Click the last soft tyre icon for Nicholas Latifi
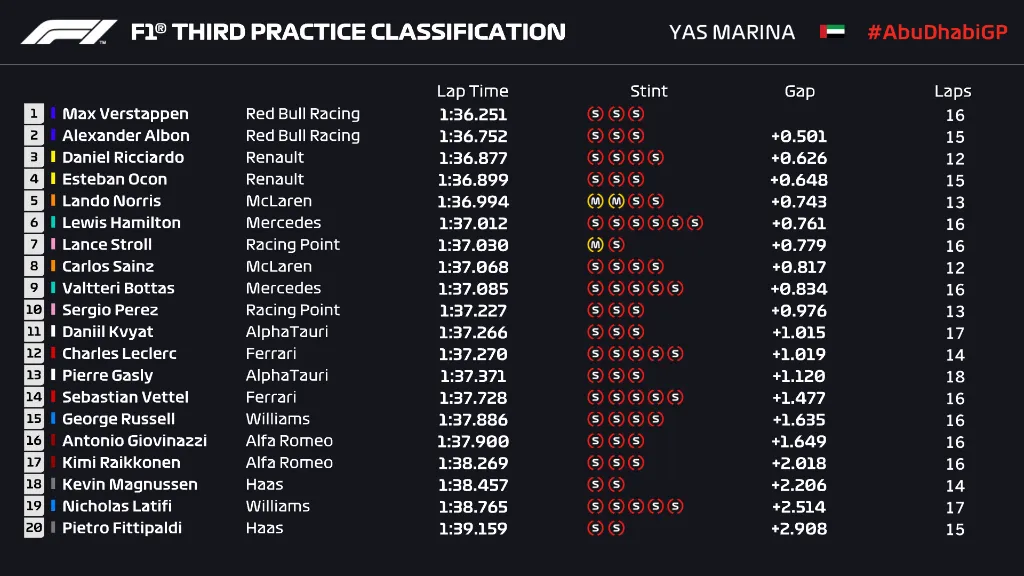This screenshot has height=576, width=1024. coord(675,506)
